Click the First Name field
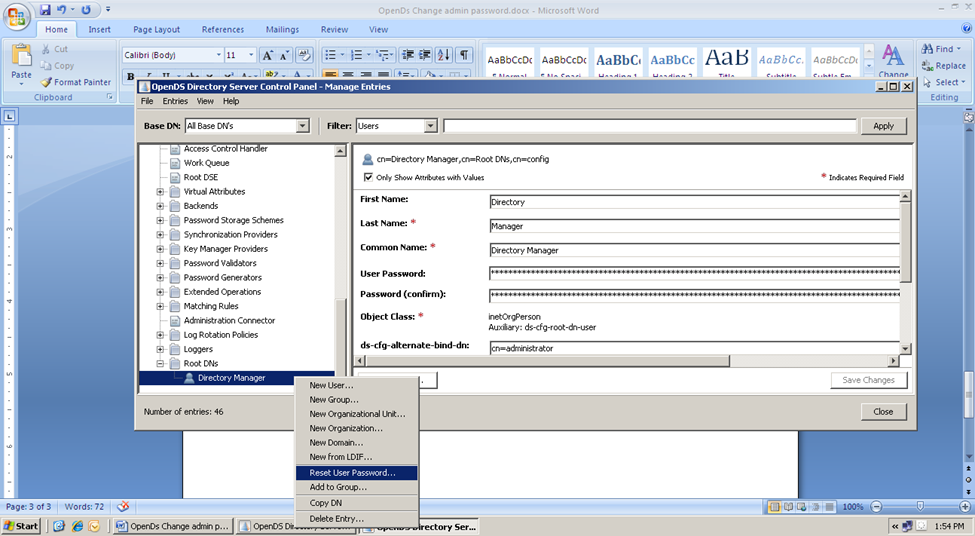 pos(694,201)
